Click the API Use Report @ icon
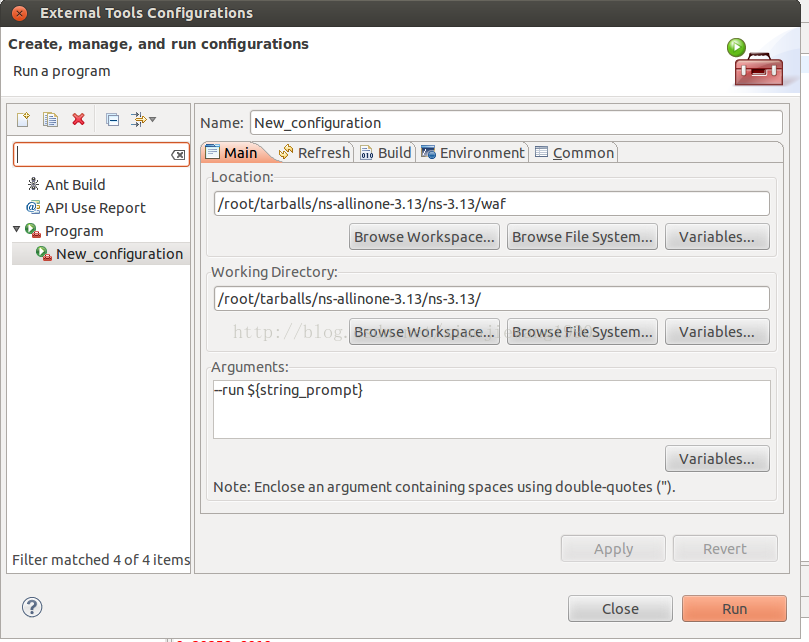This screenshot has width=809, height=642. pyautogui.click(x=33, y=207)
